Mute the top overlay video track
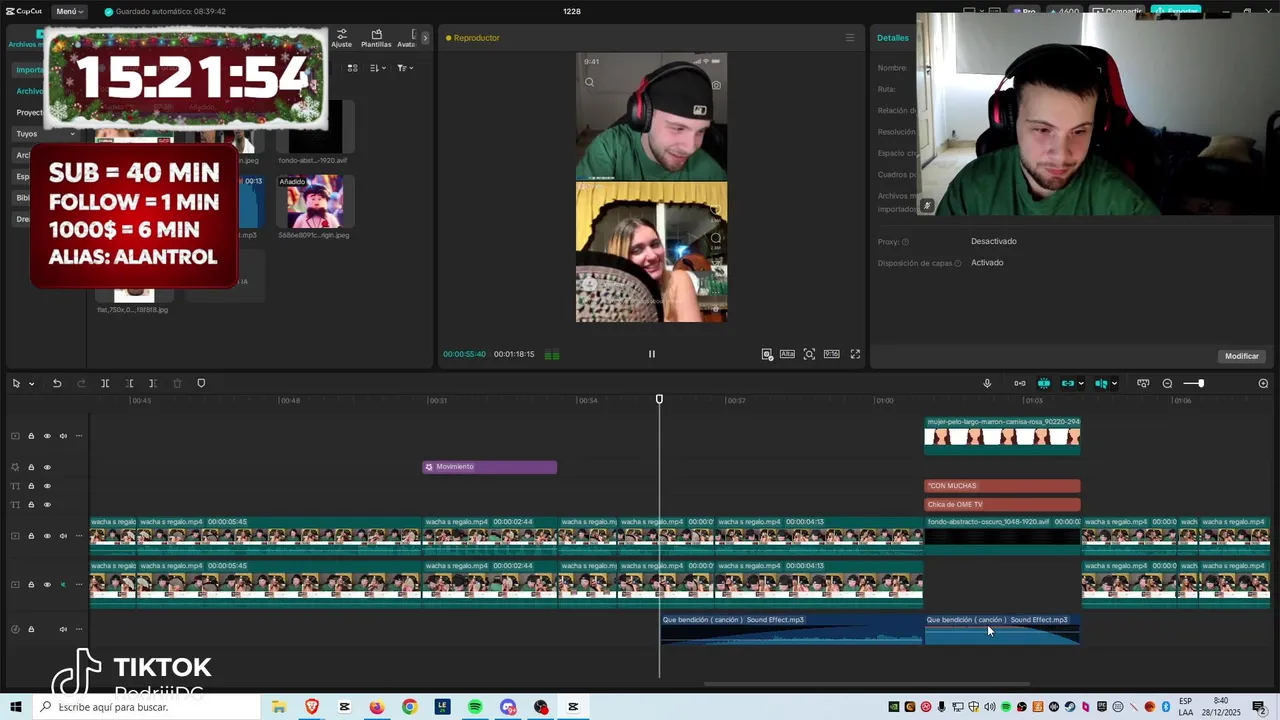1280x720 pixels. coord(63,436)
